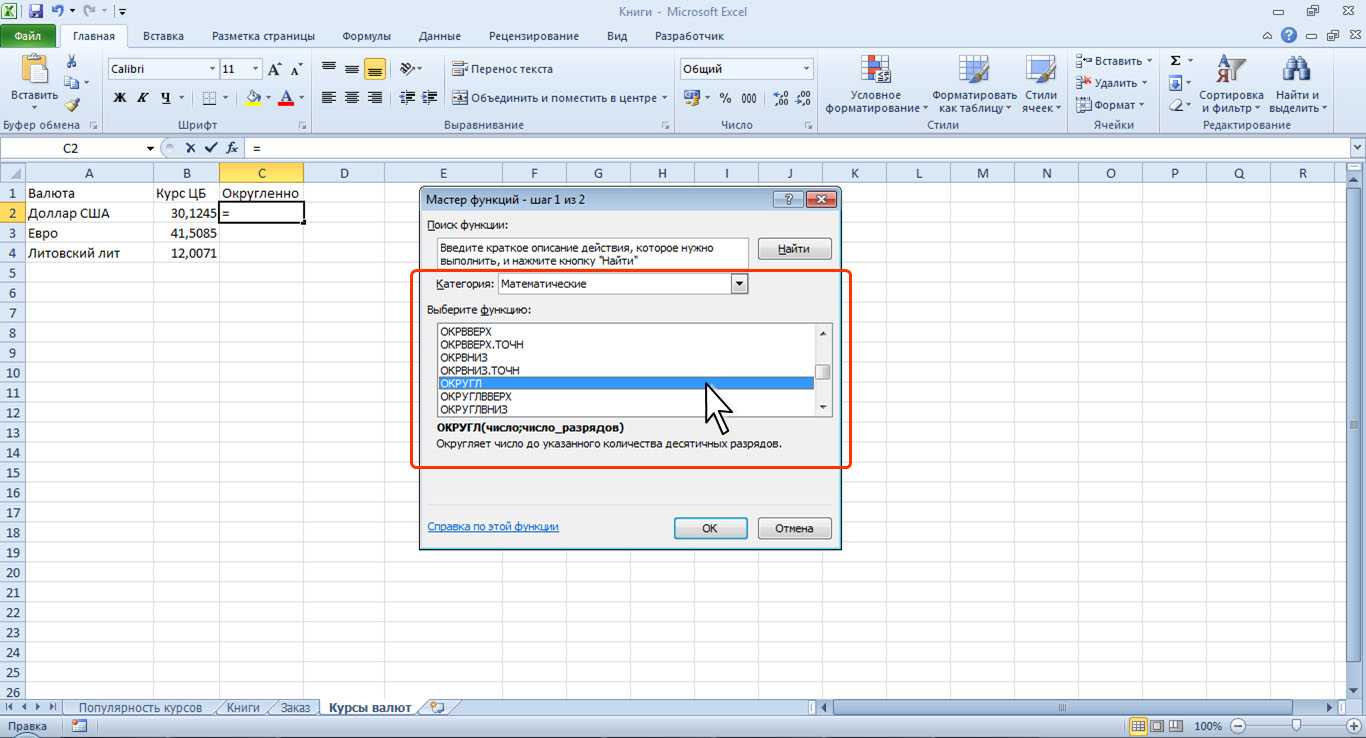The height and width of the screenshot is (738, 1366).
Task: Open Форматировать как таблицу gallery
Action: coord(974,84)
